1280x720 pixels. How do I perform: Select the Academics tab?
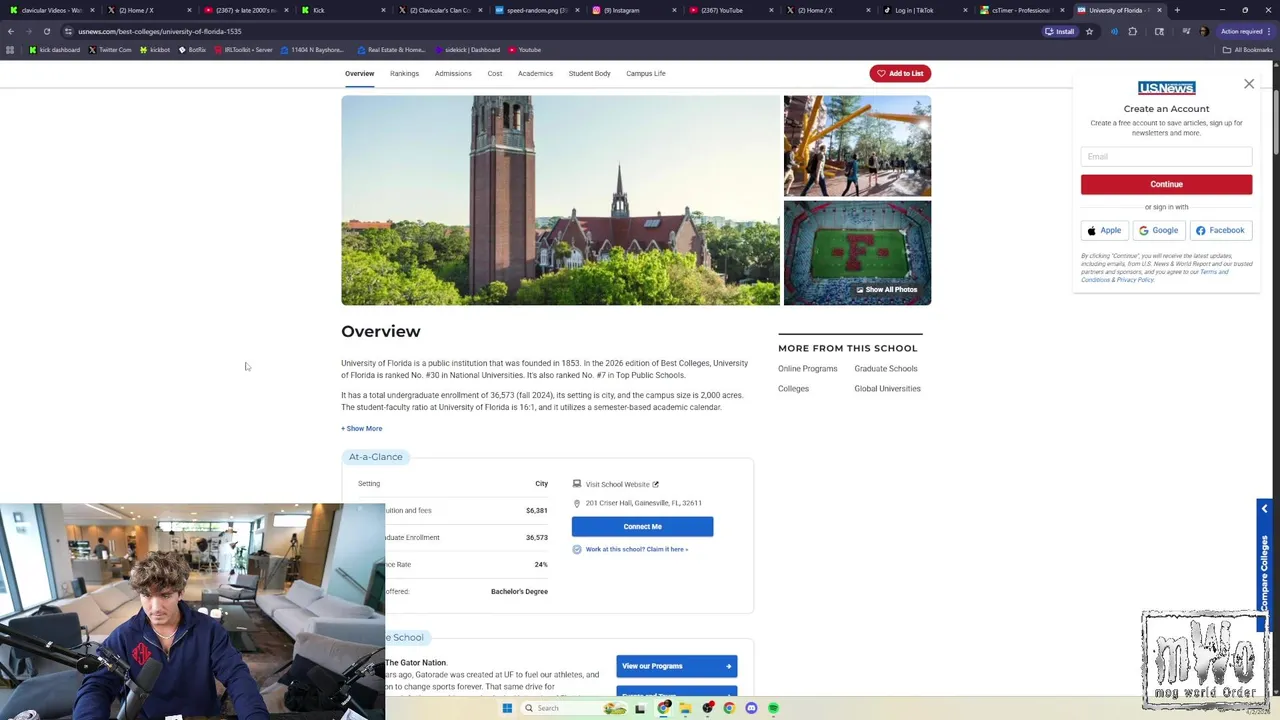click(535, 73)
